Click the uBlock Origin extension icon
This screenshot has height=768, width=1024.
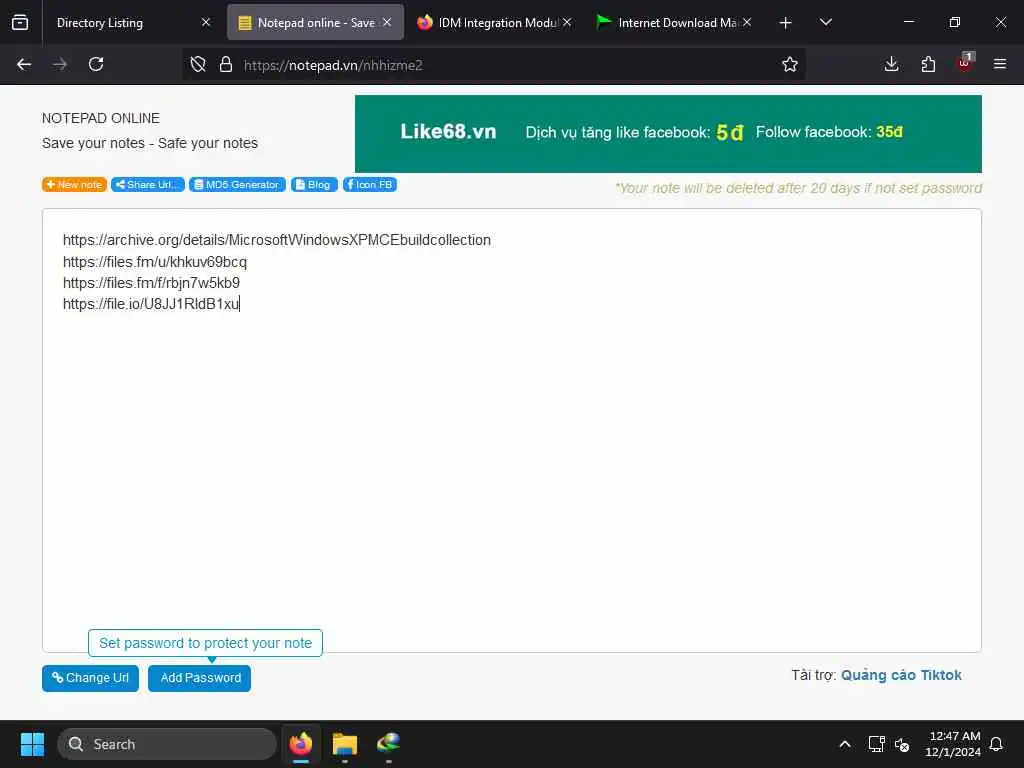965,63
